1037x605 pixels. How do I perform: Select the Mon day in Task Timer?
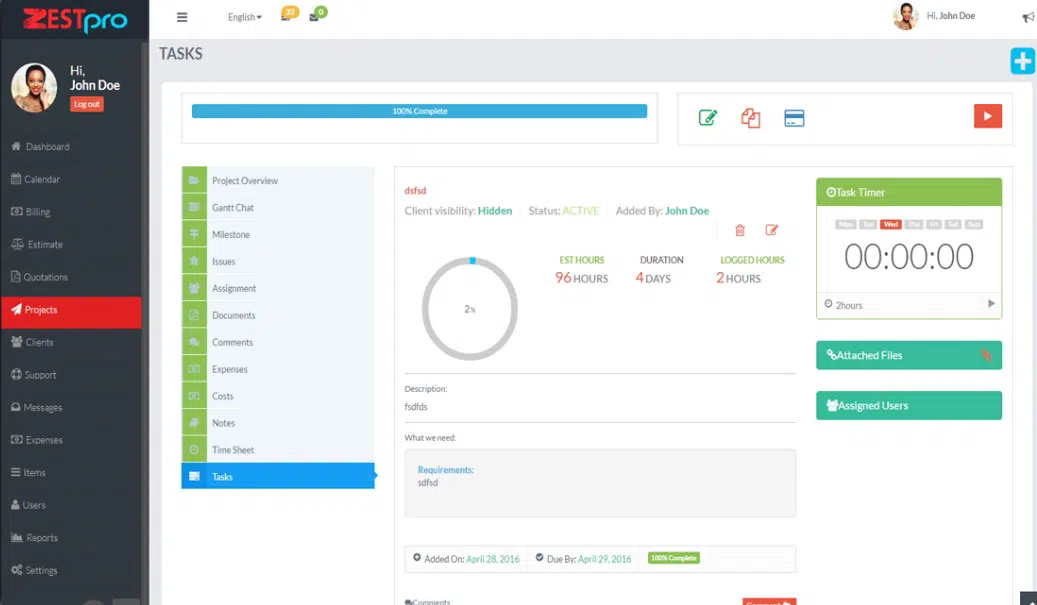click(x=846, y=224)
